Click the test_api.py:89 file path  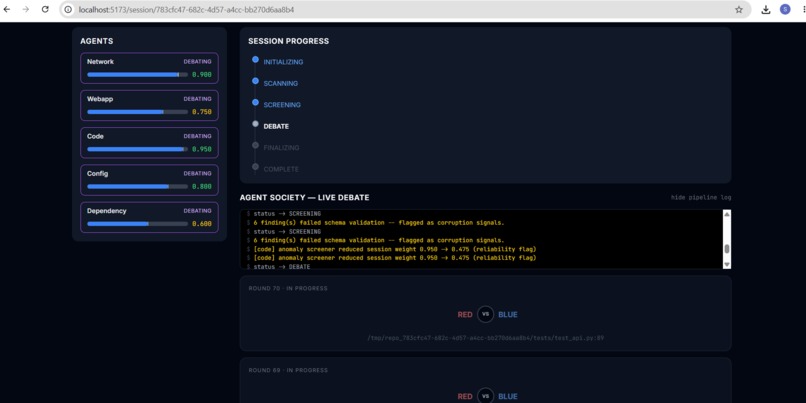point(485,338)
